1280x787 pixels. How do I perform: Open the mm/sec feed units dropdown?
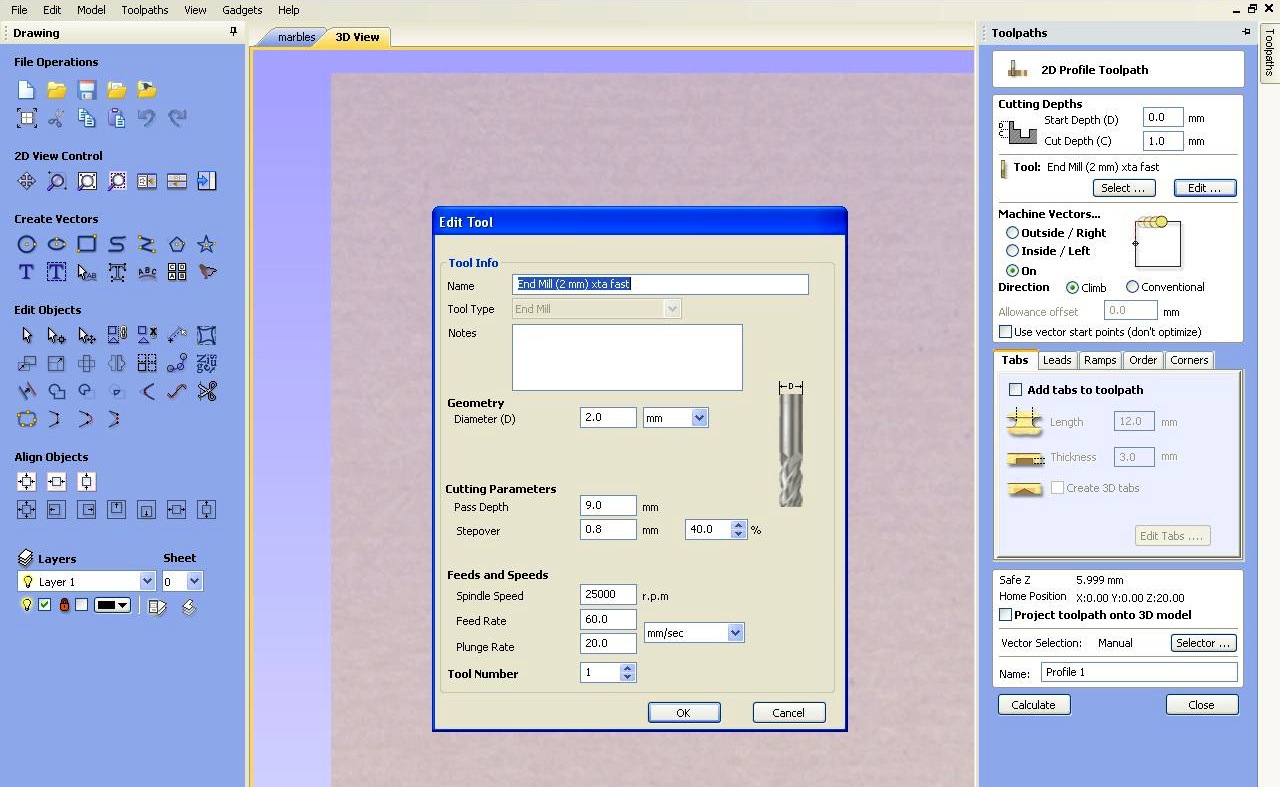pos(736,632)
